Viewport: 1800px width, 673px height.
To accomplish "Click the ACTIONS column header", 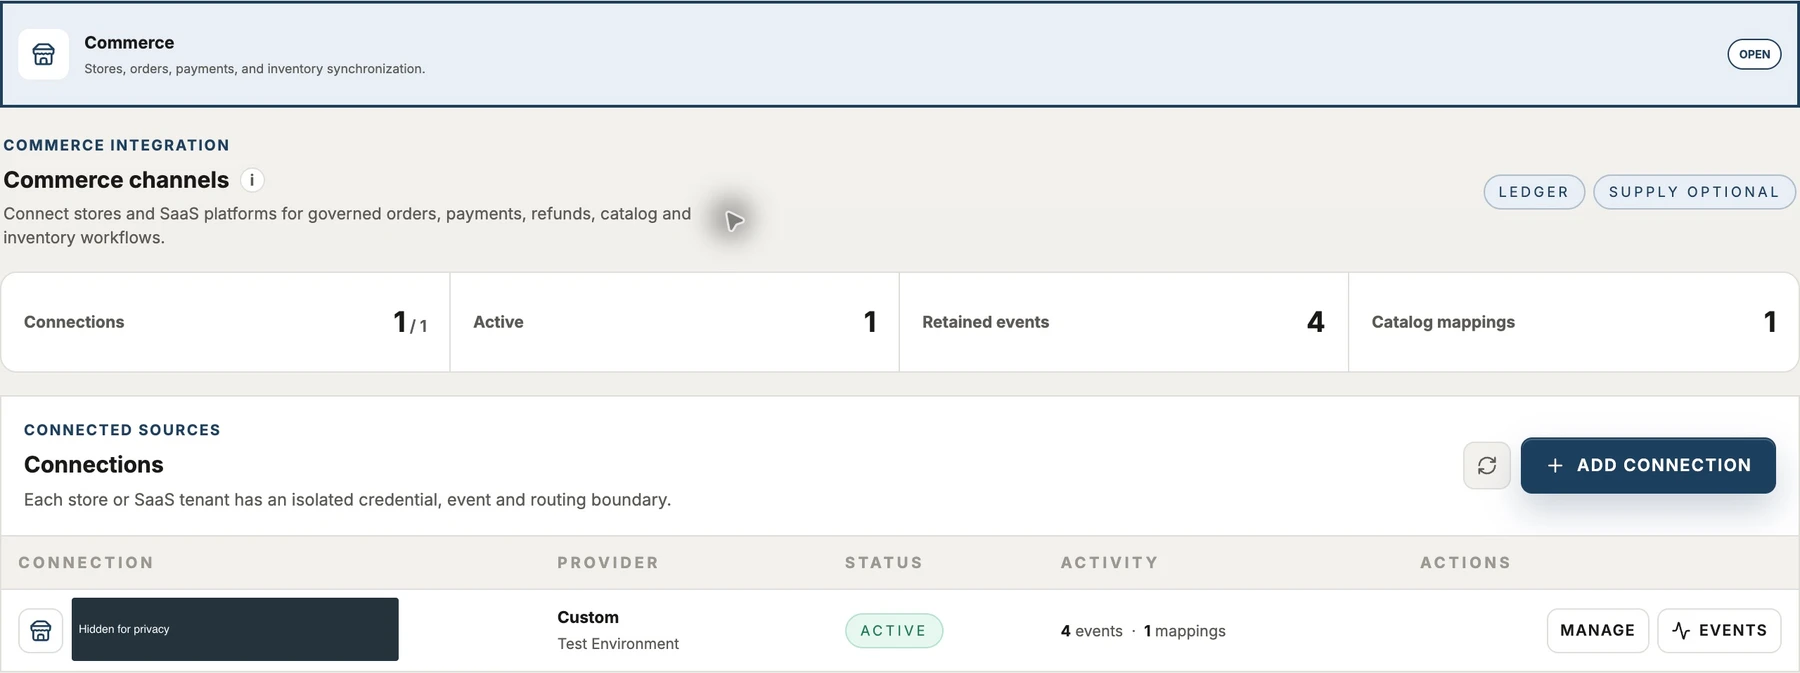I will (1466, 563).
